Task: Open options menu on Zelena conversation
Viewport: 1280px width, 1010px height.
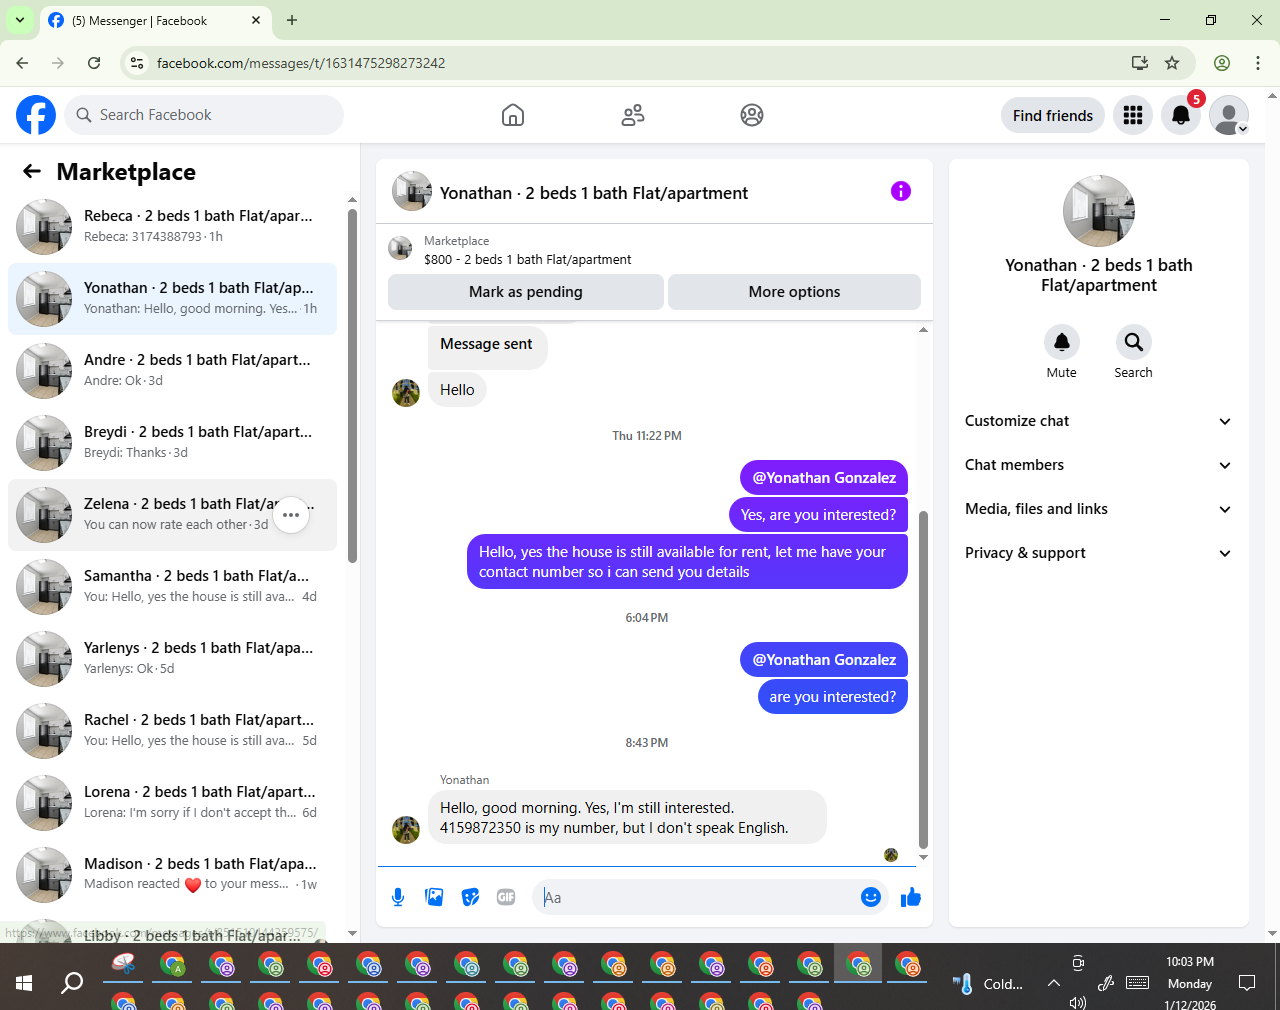Action: (x=291, y=515)
